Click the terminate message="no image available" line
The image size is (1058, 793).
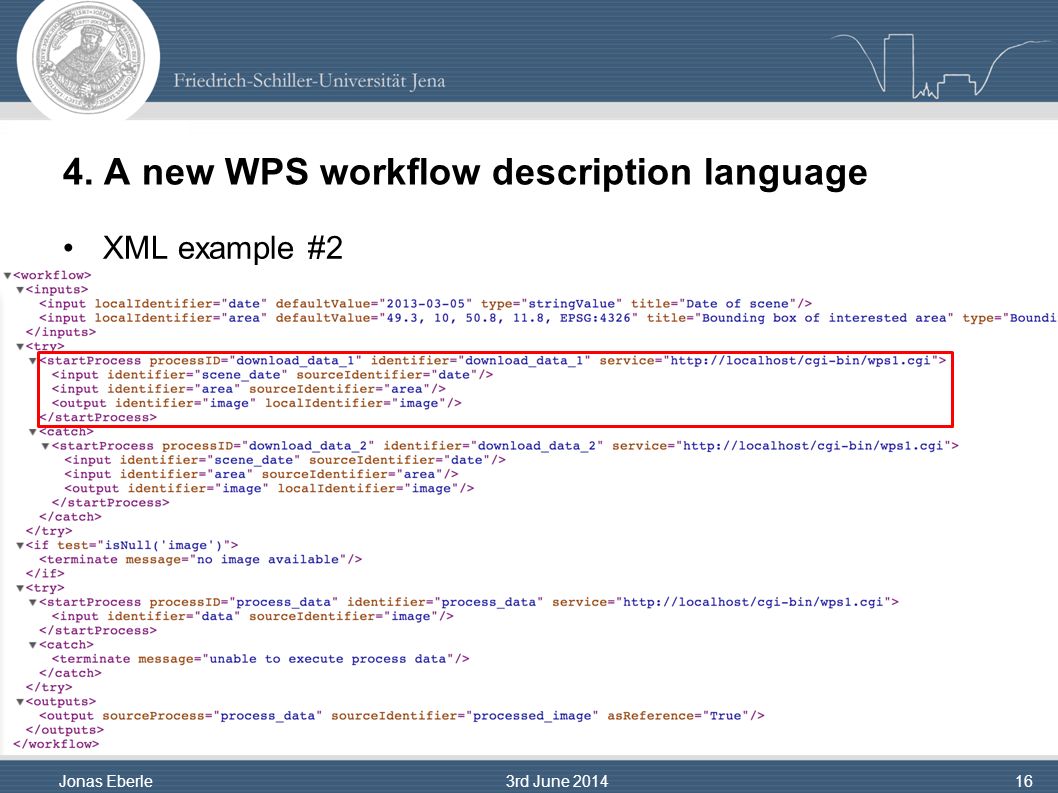point(200,559)
